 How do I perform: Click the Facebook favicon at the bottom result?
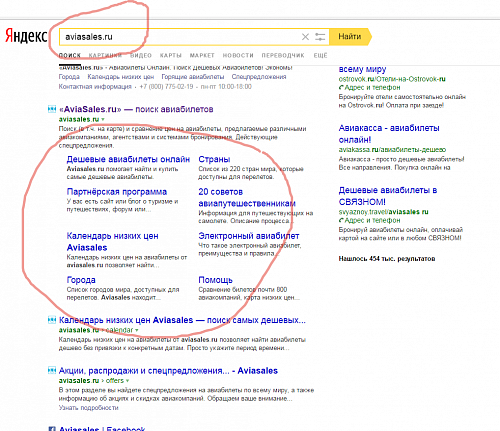point(52,429)
